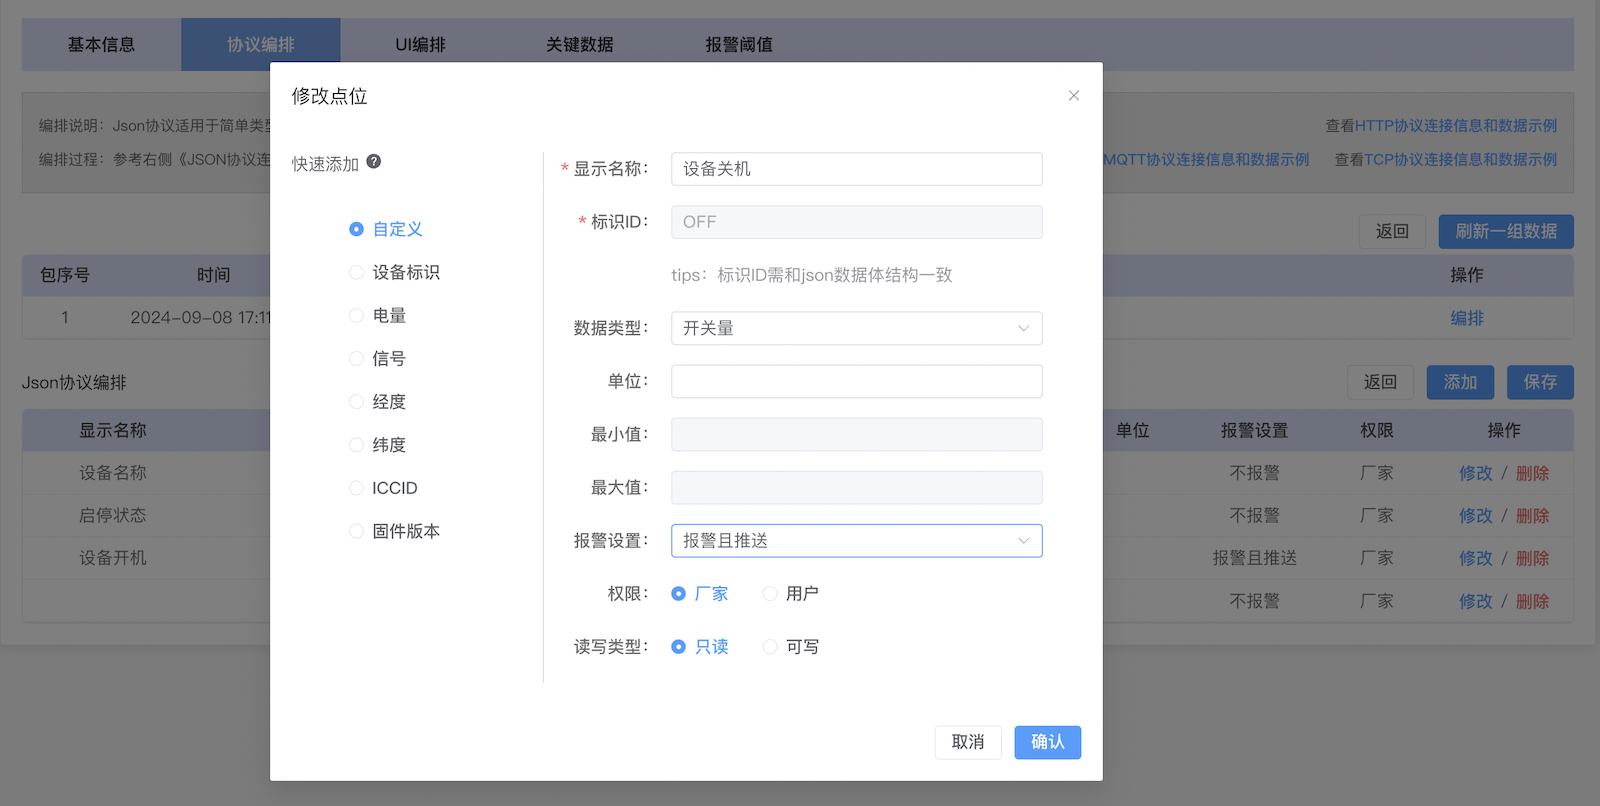Expand the 报警设置 dropdown showing 报警且推送
Viewport: 1600px width, 806px height.
856,541
